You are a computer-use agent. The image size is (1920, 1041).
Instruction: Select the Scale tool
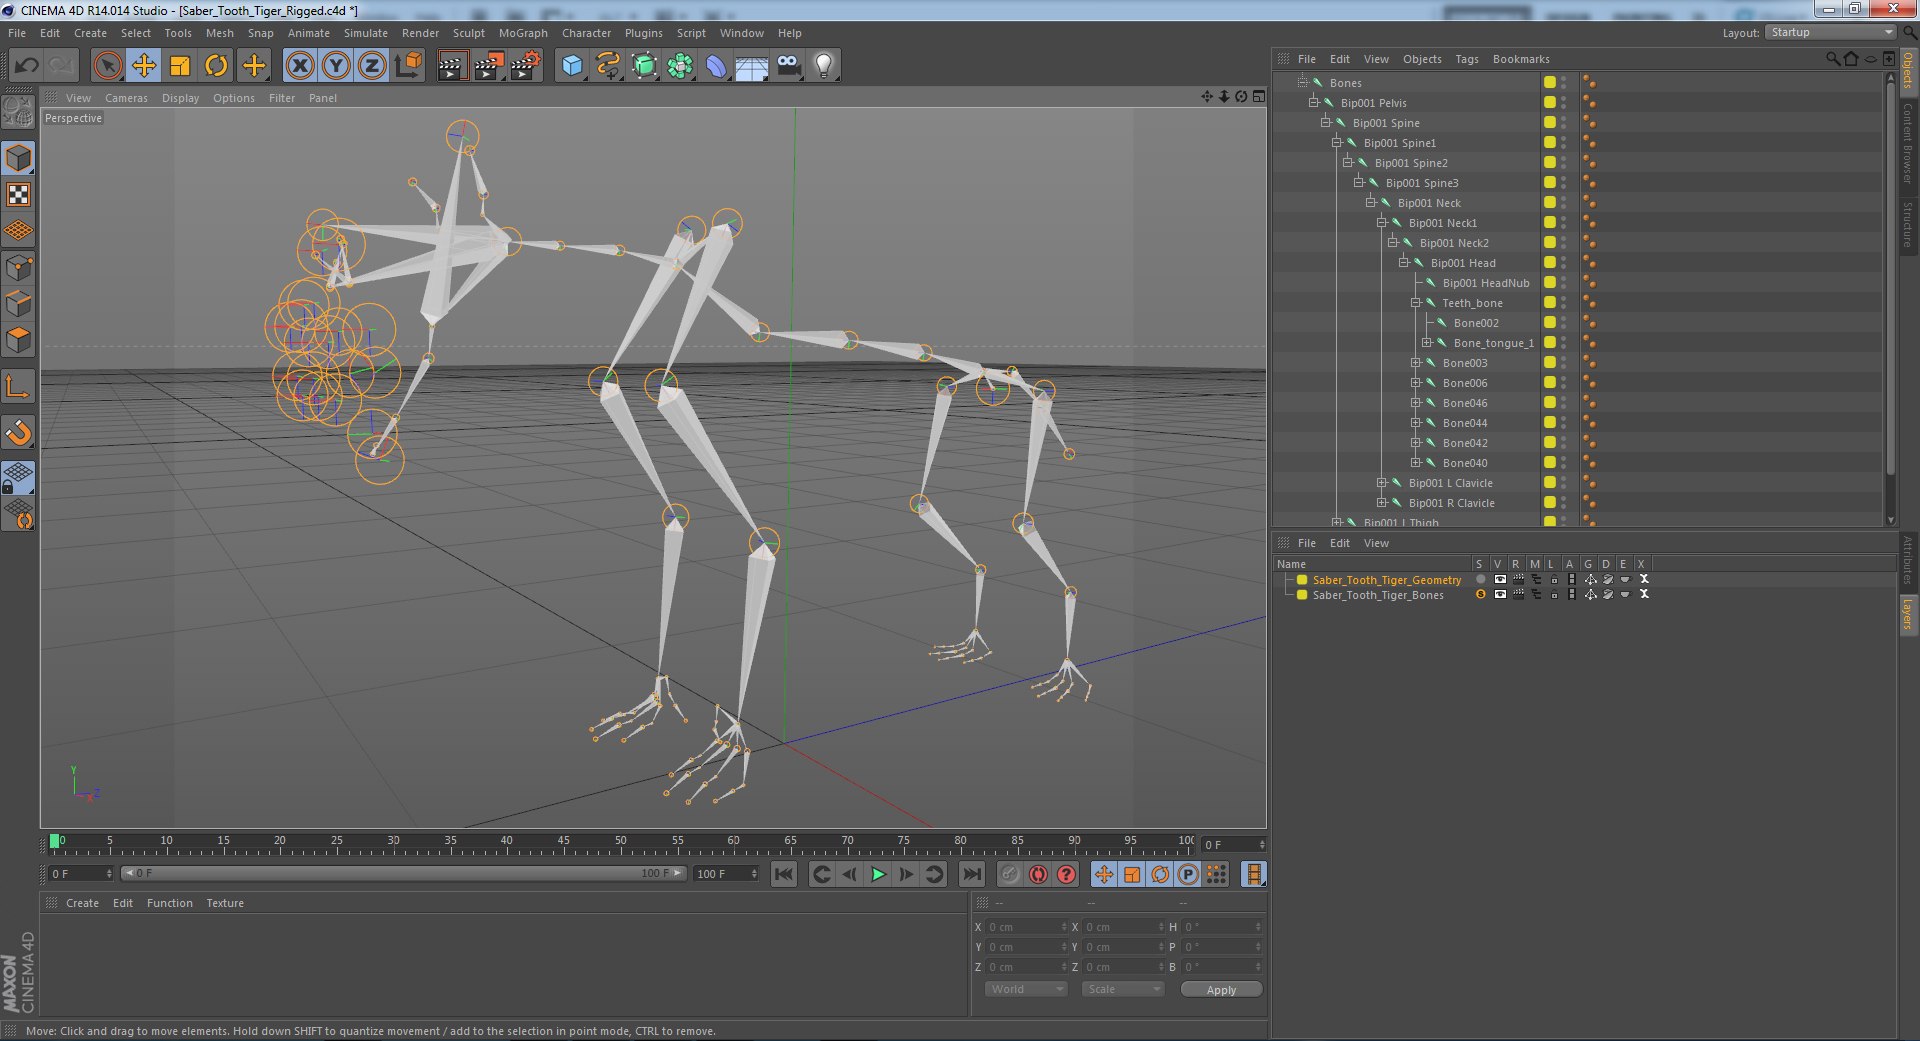click(180, 66)
